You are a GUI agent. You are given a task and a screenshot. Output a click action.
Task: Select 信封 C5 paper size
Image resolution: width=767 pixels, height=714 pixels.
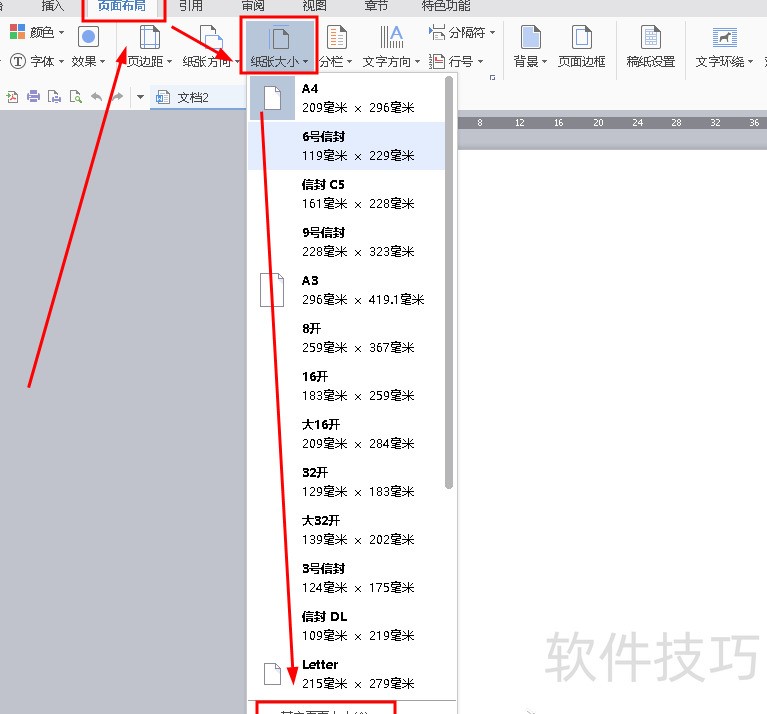point(347,194)
